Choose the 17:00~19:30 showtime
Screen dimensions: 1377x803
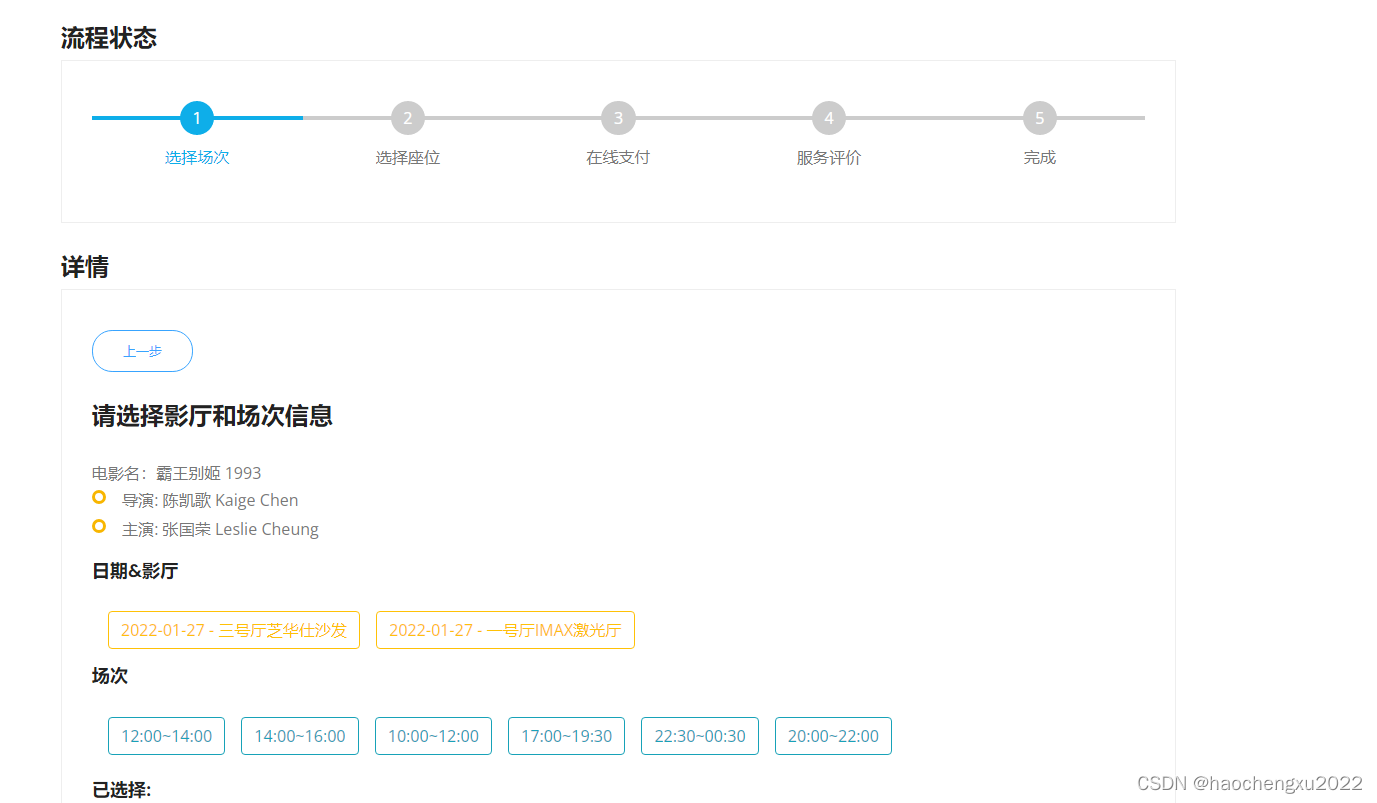(566, 736)
